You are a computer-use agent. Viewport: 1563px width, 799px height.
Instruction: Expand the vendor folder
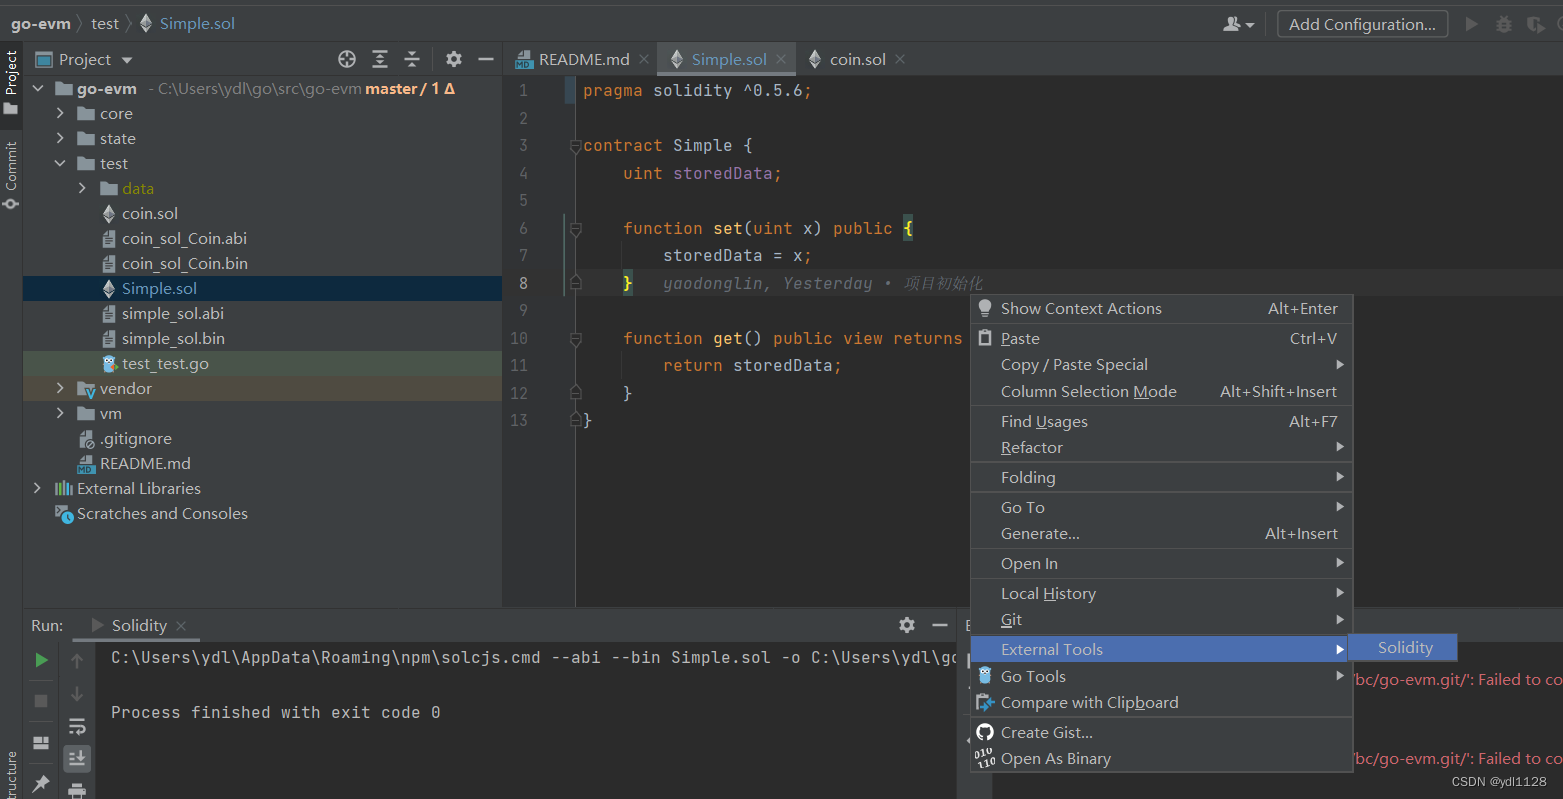[60, 388]
